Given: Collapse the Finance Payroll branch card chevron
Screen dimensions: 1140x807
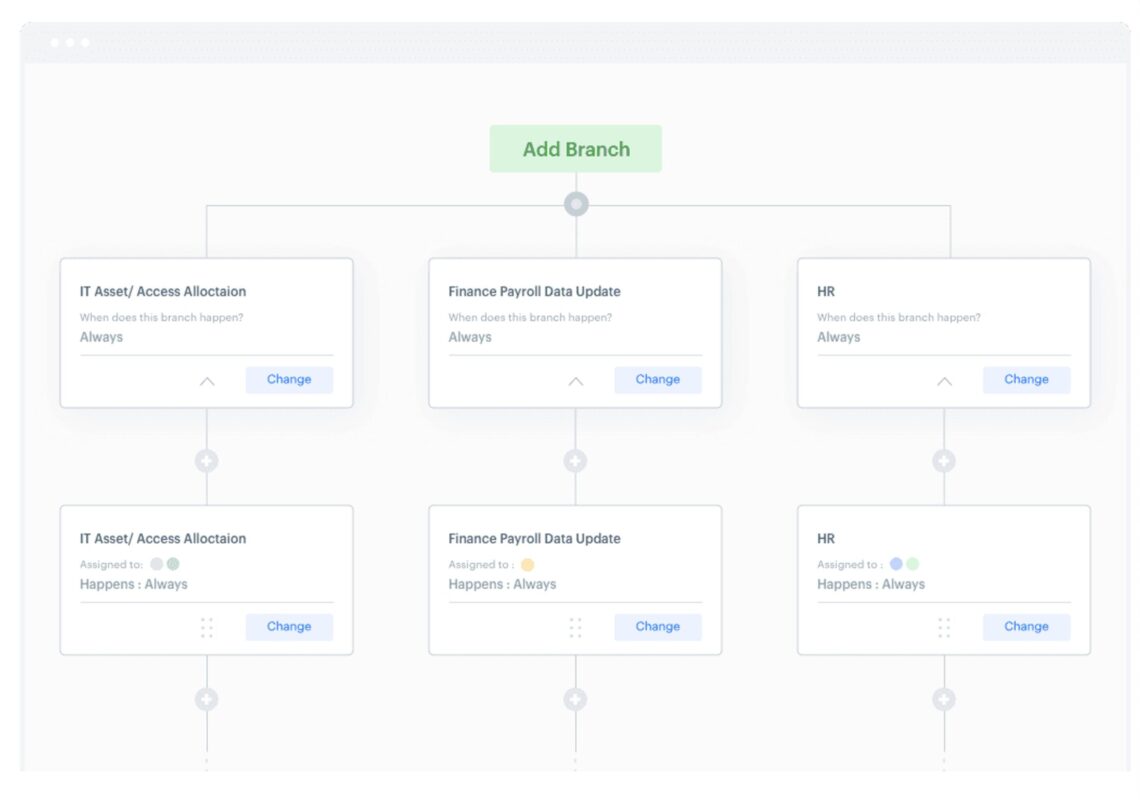Looking at the screenshot, I should (x=575, y=381).
